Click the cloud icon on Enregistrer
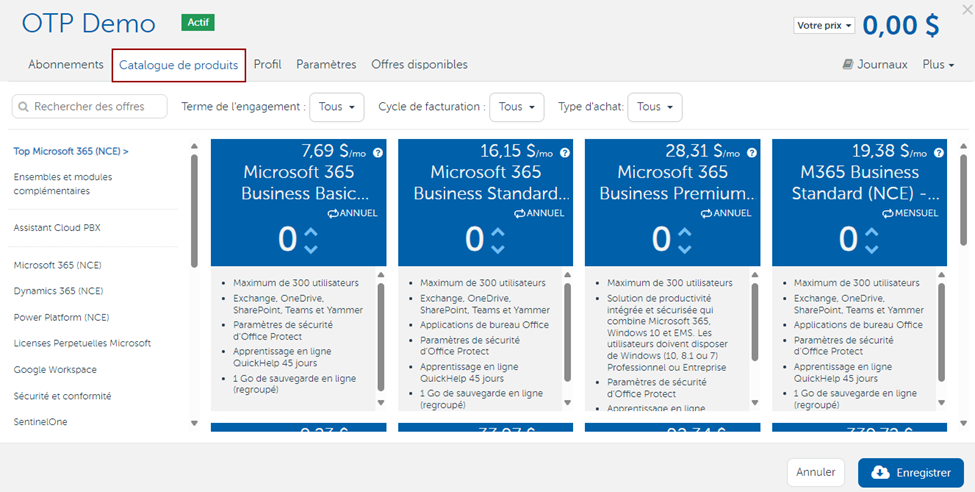This screenshot has height=492, width=975. [x=880, y=473]
